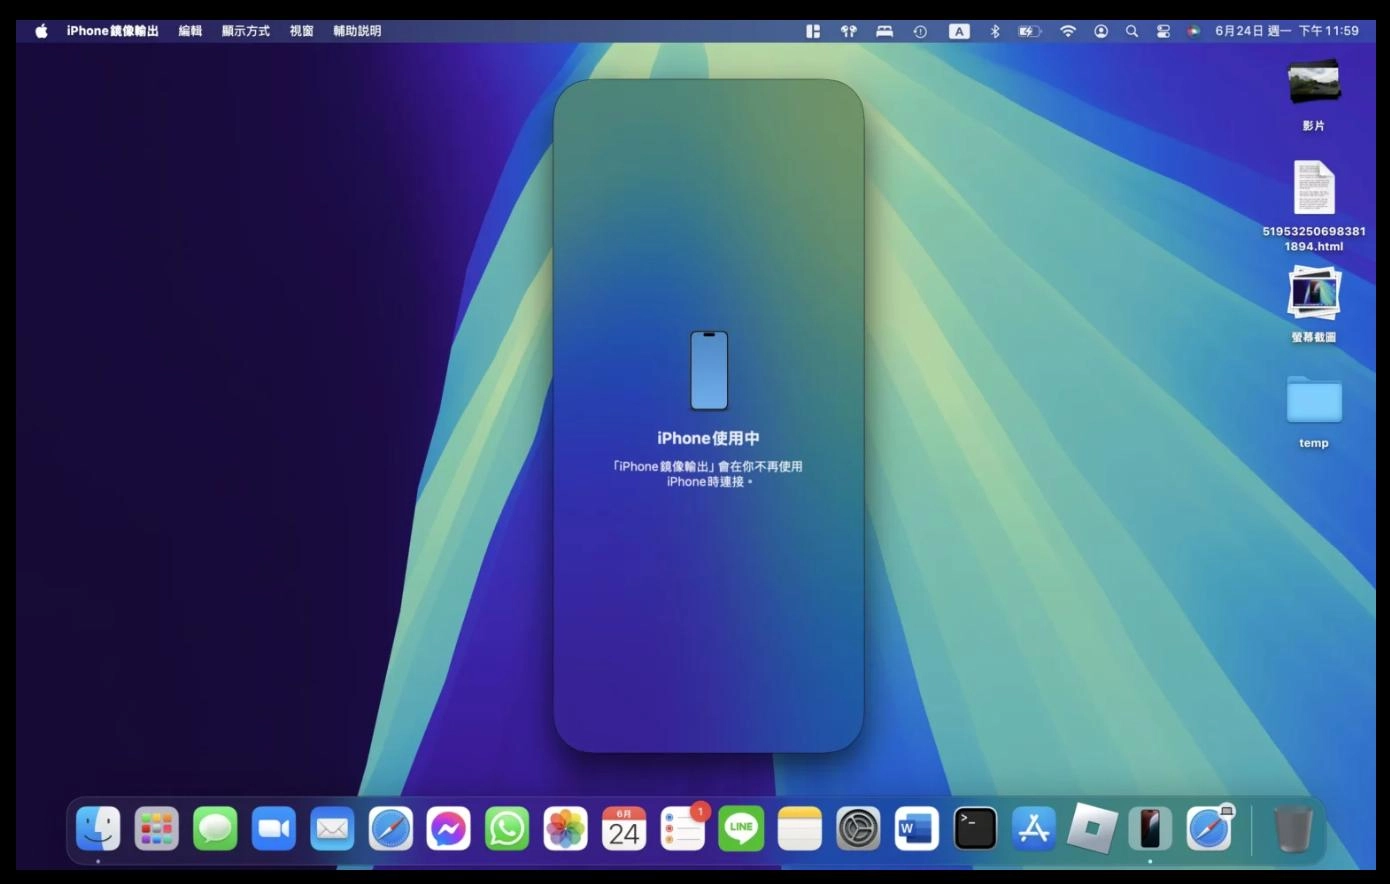Click the iPhone image in mirroring window

click(709, 370)
